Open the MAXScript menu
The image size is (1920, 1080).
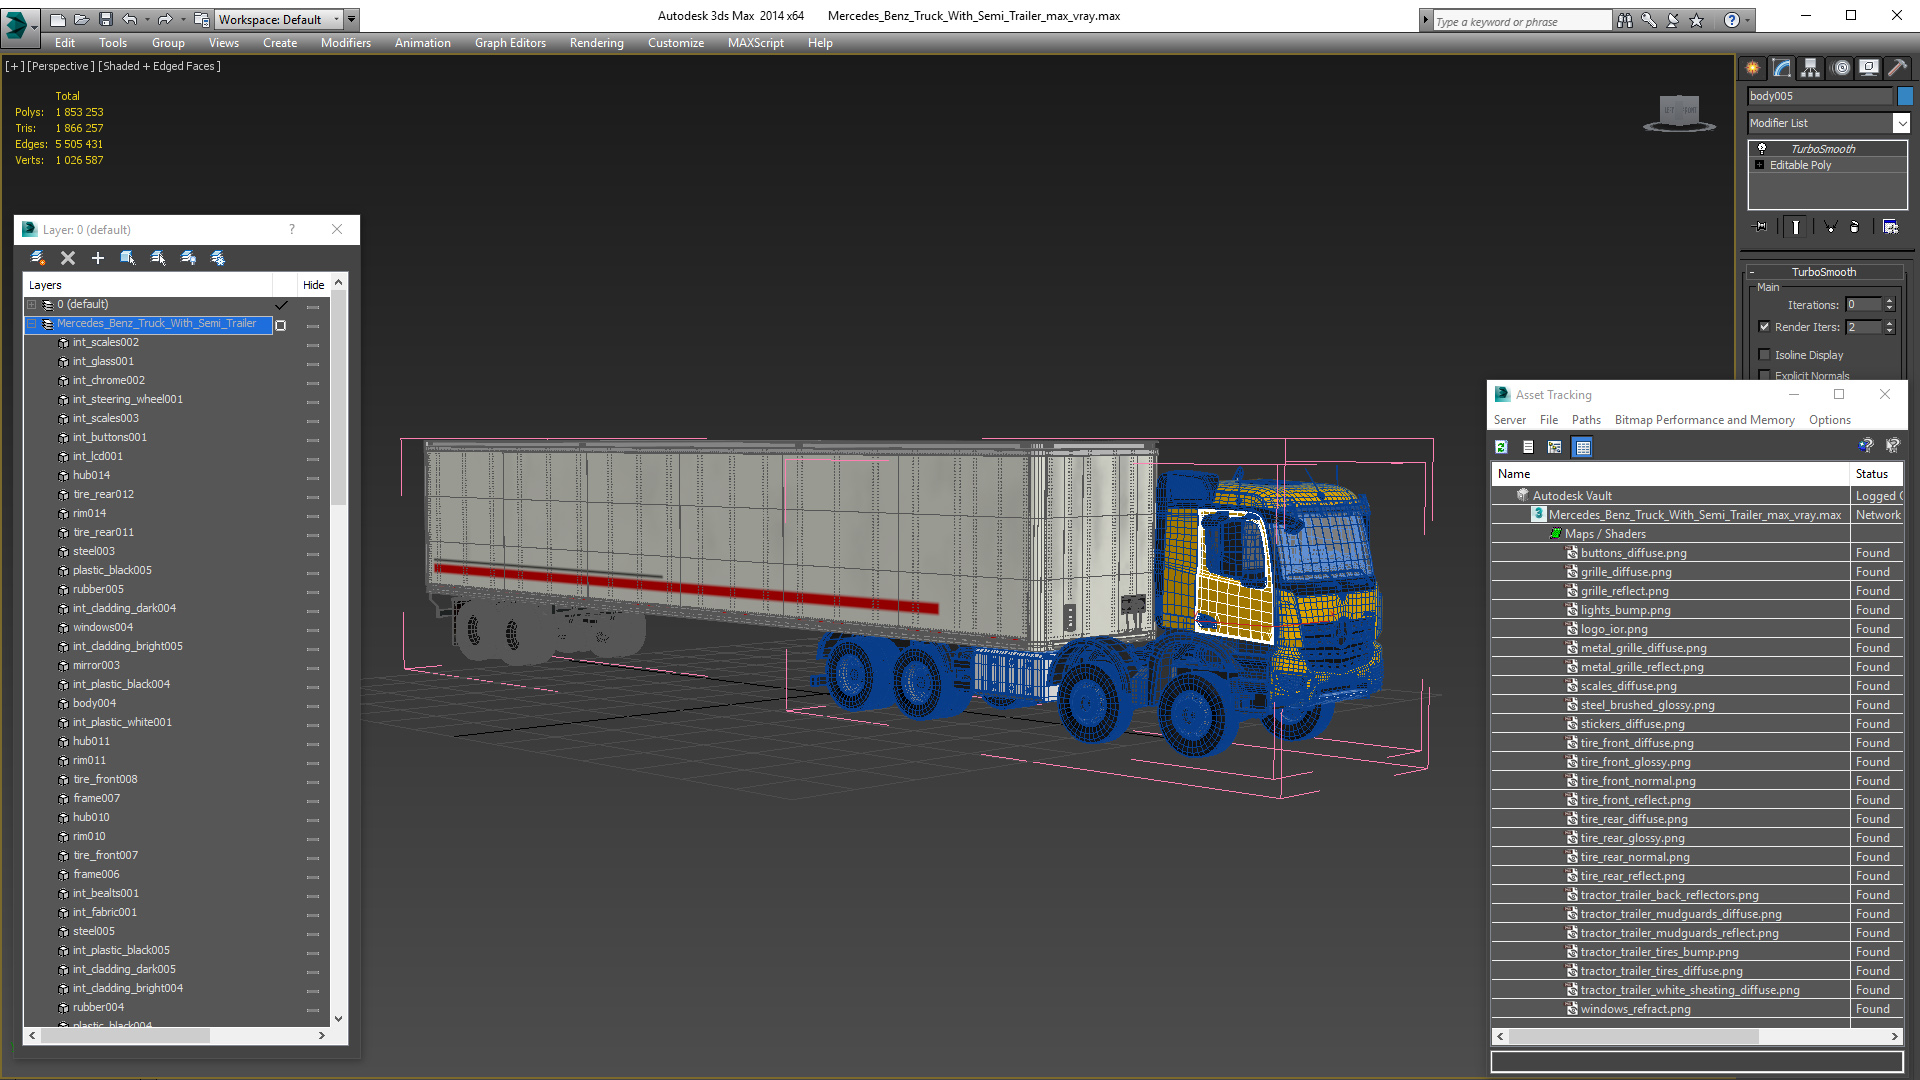click(756, 43)
